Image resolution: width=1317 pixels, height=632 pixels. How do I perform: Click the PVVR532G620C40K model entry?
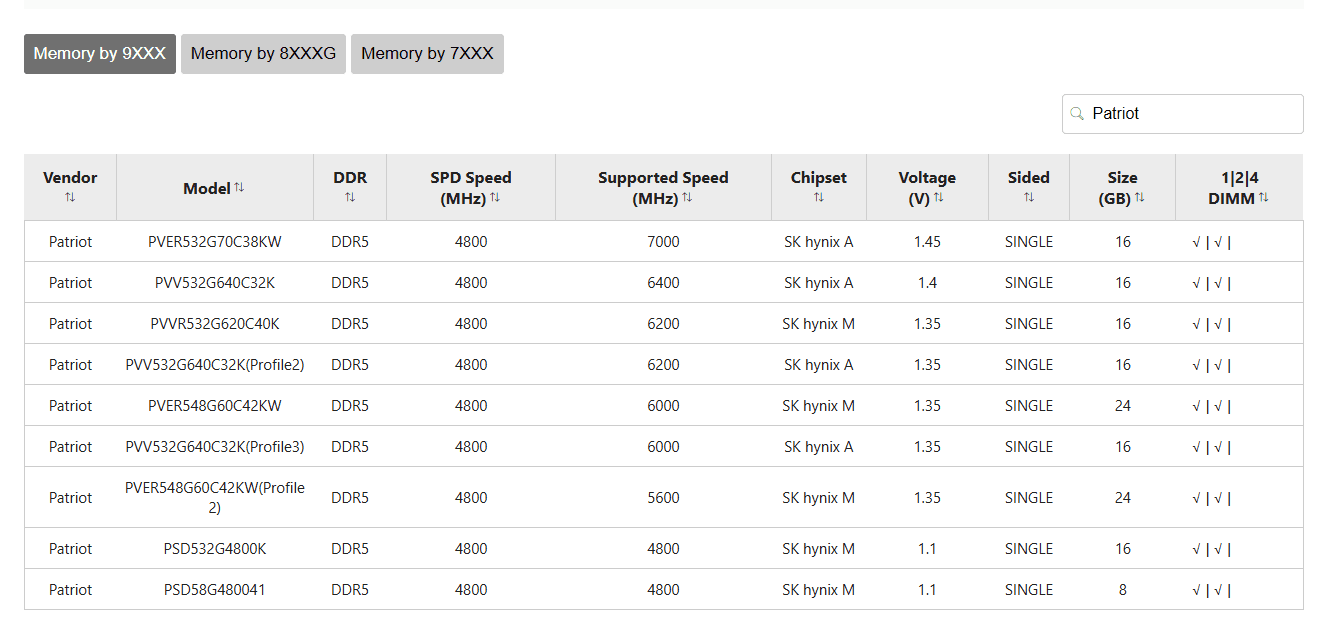[215, 324]
